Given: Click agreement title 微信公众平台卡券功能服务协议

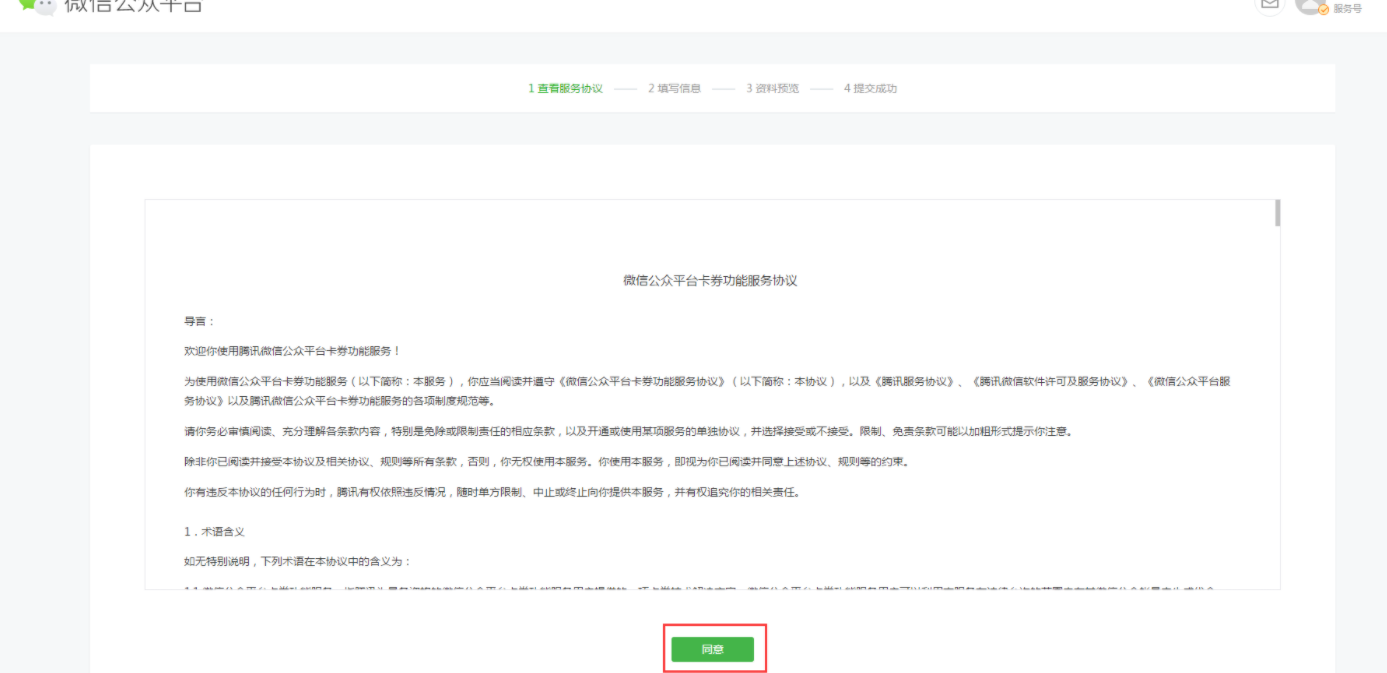Looking at the screenshot, I should tap(710, 281).
